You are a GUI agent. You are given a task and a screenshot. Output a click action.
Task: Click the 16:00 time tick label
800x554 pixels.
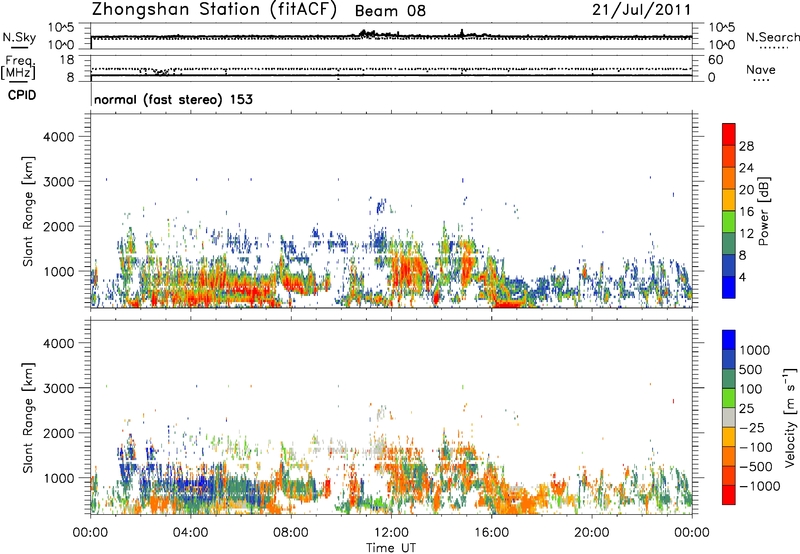(491, 533)
